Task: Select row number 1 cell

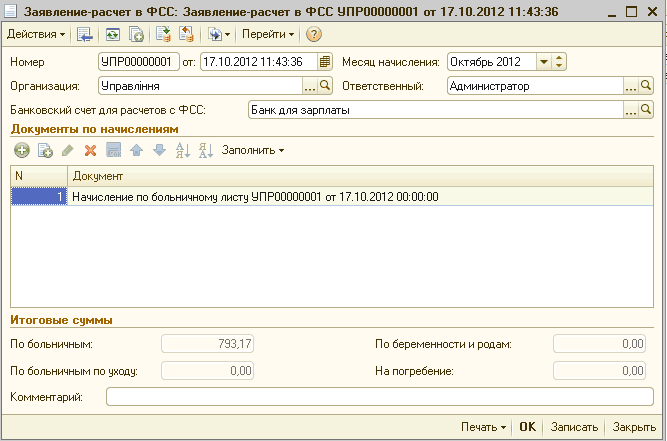Action: (39, 196)
